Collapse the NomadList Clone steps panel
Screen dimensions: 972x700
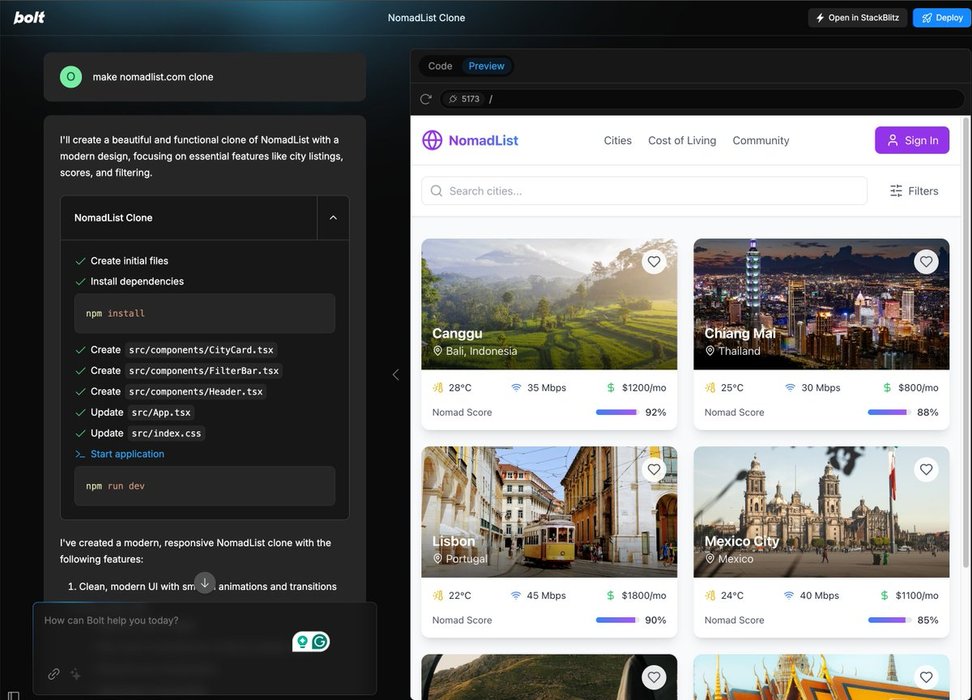333,217
